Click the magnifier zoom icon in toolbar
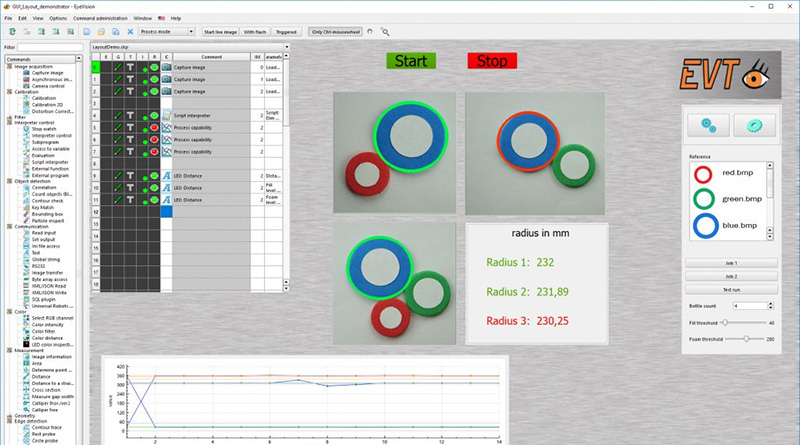Viewport: 800px width, 445px height. [x=385, y=32]
